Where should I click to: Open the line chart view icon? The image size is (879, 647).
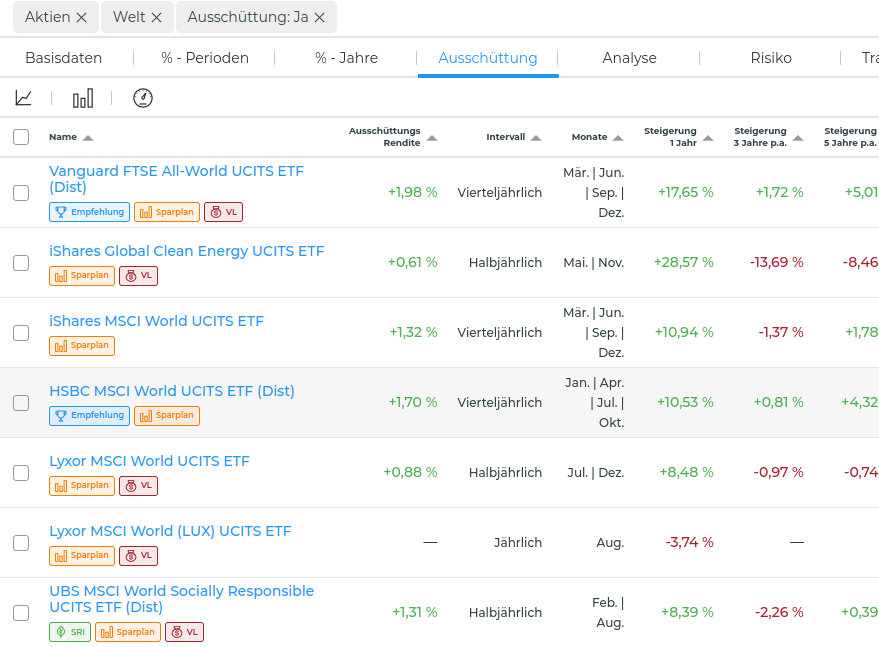coord(24,98)
